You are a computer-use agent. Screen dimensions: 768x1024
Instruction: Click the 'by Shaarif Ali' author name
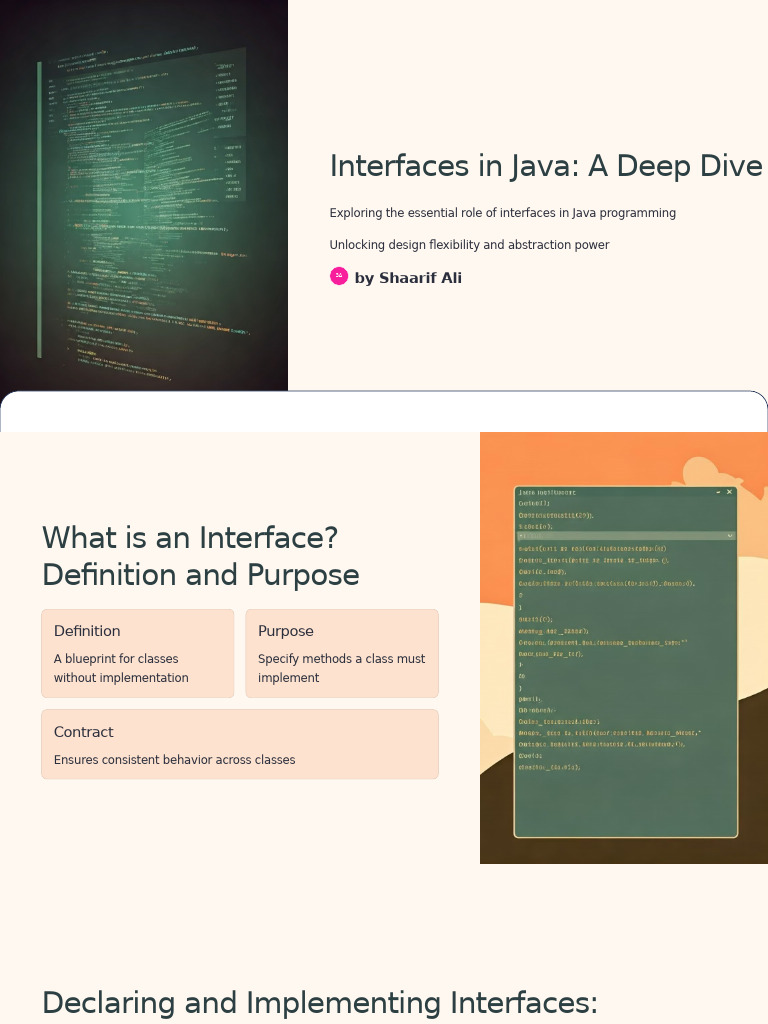[408, 278]
